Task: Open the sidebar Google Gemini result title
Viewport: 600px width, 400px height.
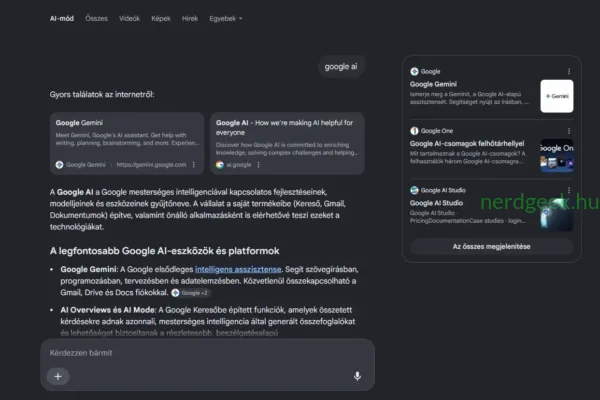Action: coord(433,84)
